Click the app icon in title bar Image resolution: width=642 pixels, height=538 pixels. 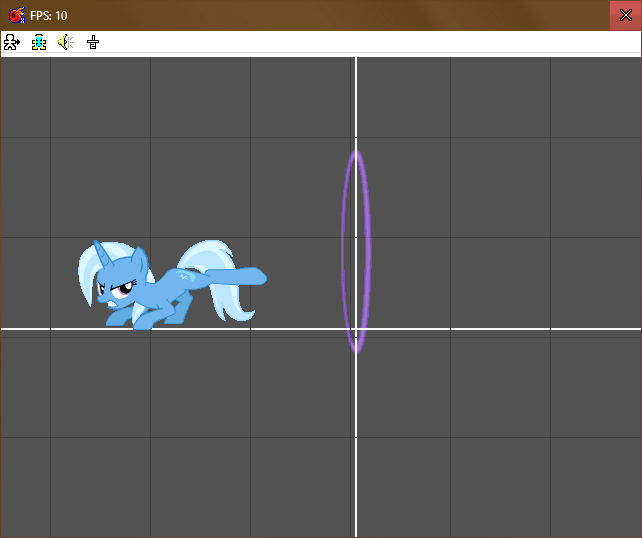17,15
